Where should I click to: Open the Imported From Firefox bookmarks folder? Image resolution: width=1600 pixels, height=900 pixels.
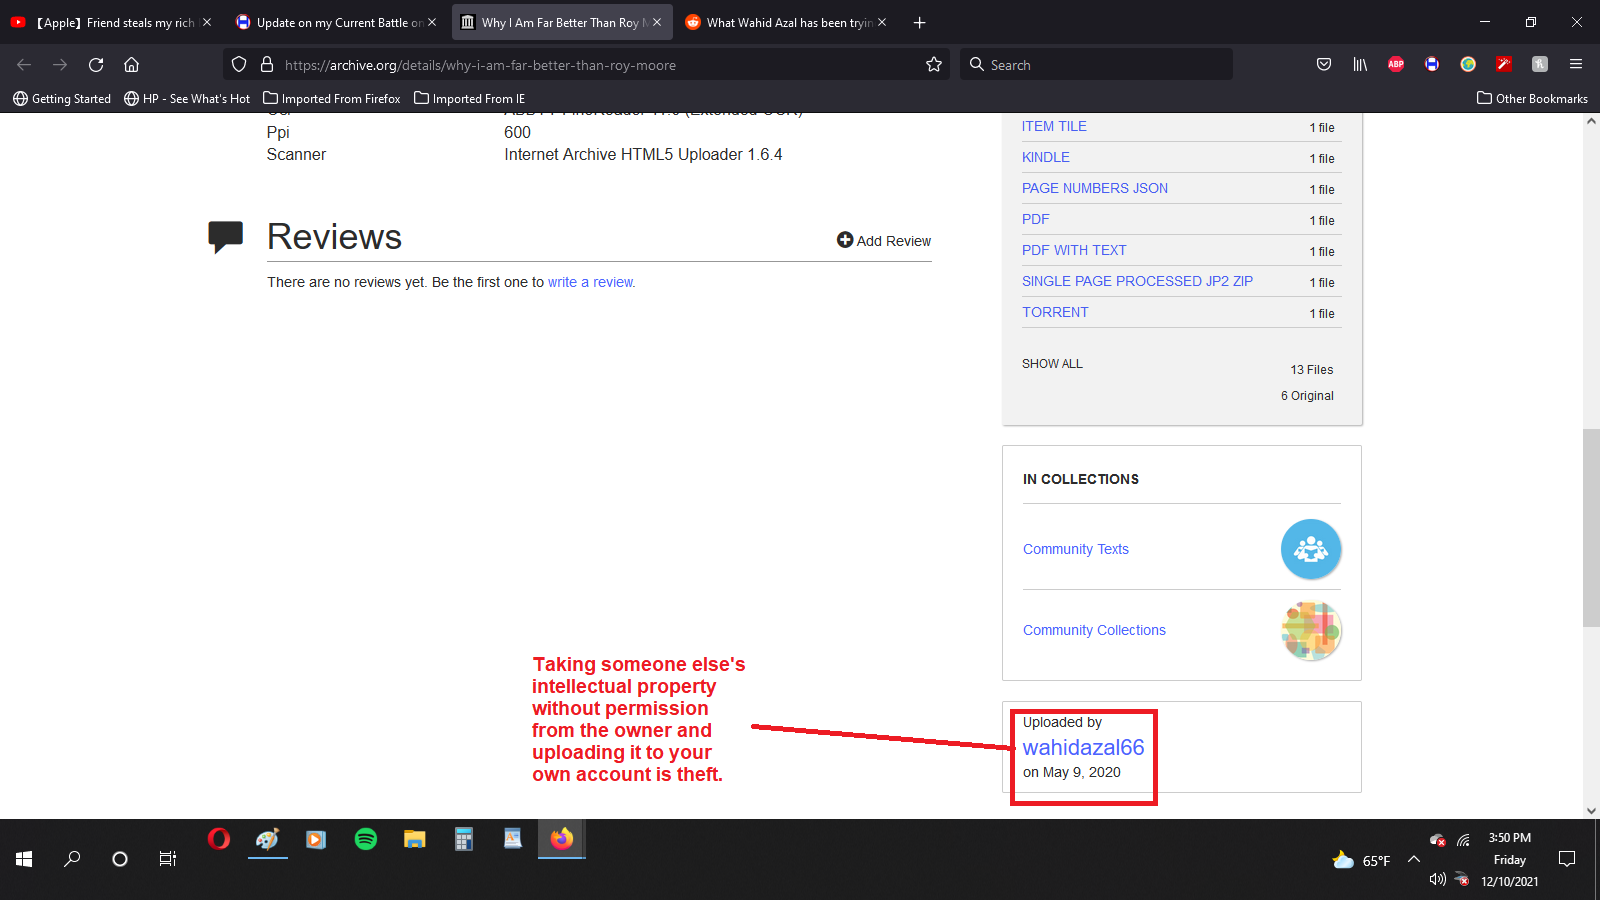332,99
